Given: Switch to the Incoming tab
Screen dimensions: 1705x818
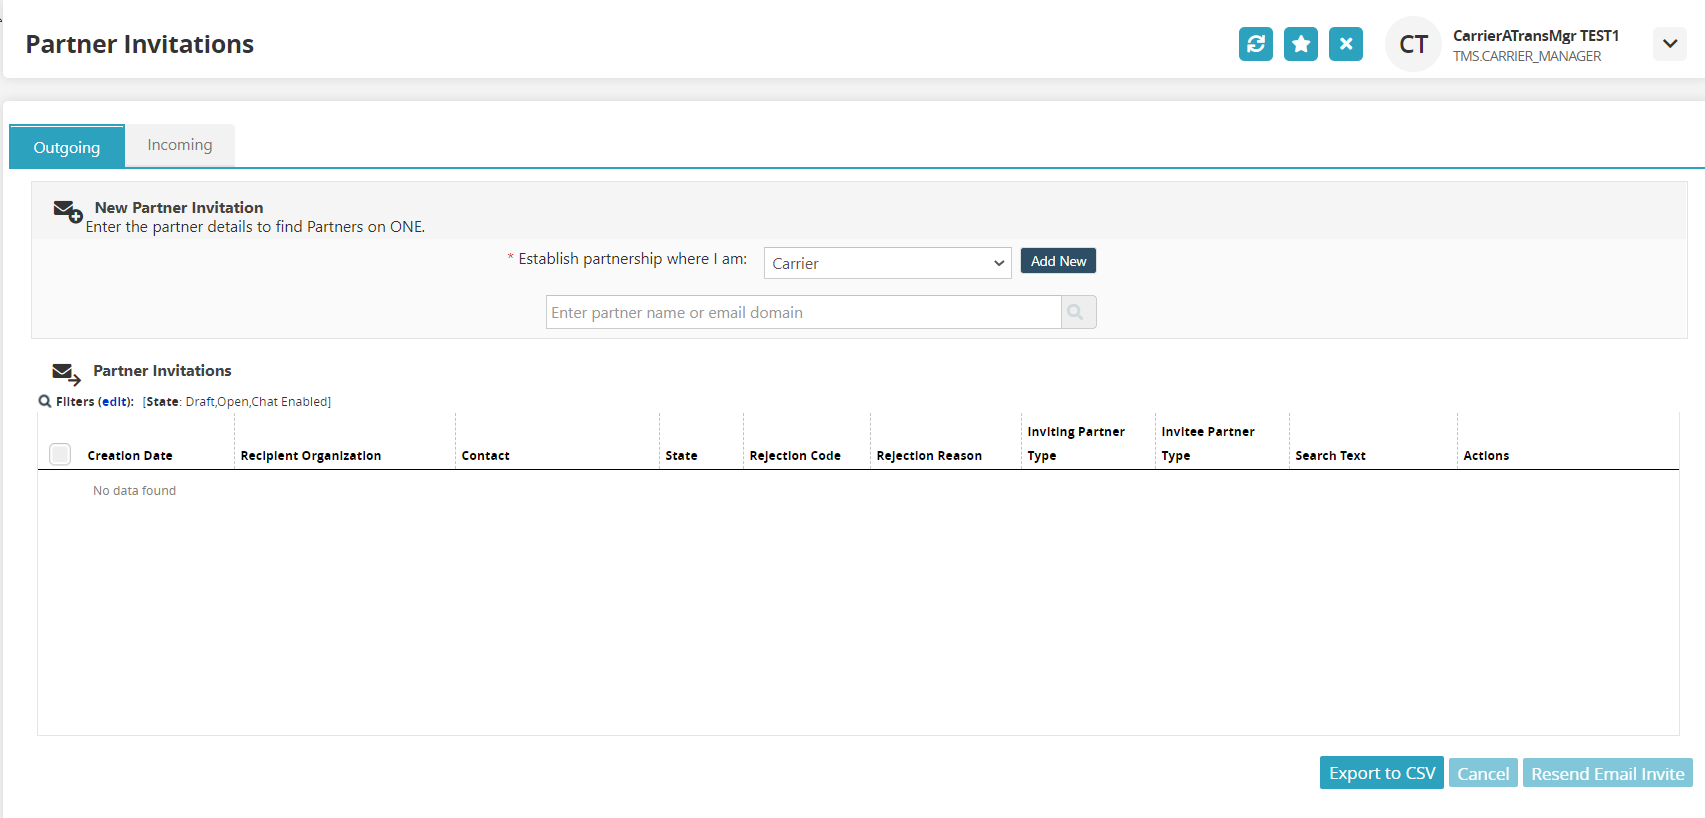Looking at the screenshot, I should click(x=180, y=145).
